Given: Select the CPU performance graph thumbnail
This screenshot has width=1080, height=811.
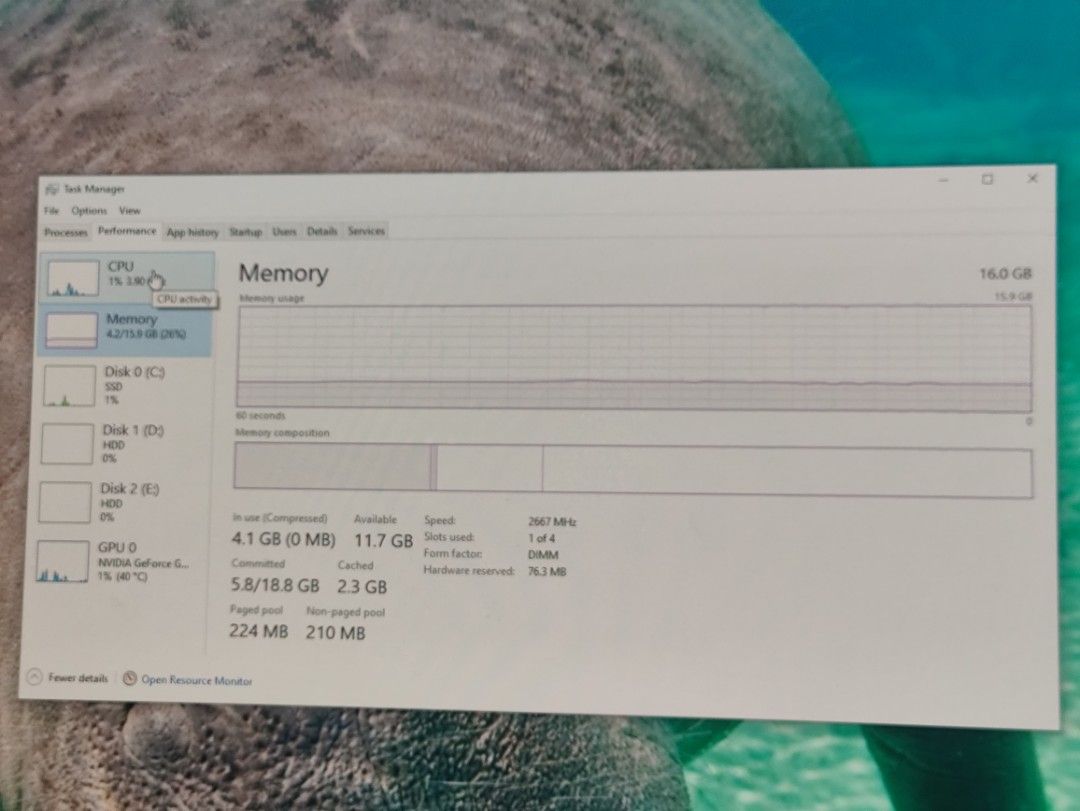Looking at the screenshot, I should (x=73, y=278).
